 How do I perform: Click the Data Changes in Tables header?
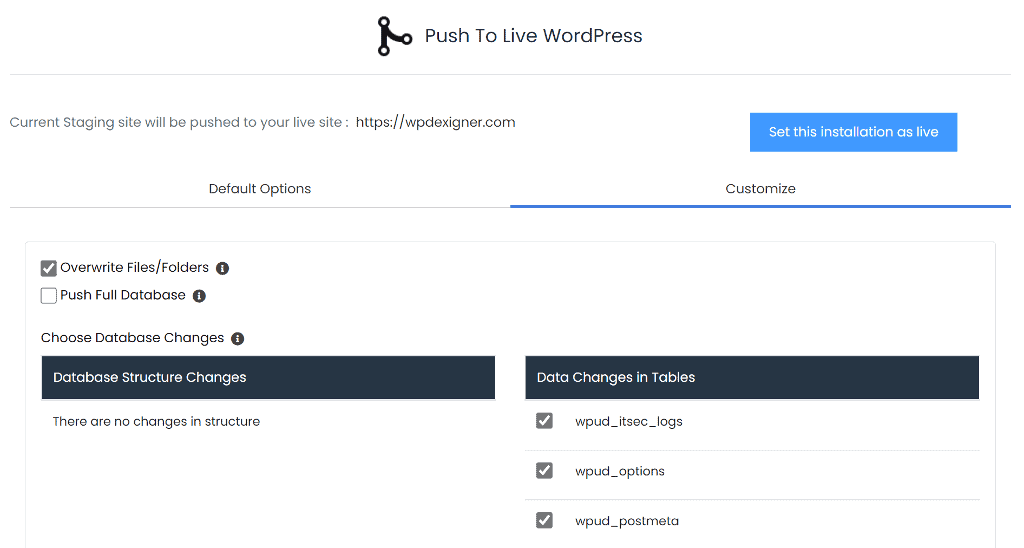[x=616, y=377]
